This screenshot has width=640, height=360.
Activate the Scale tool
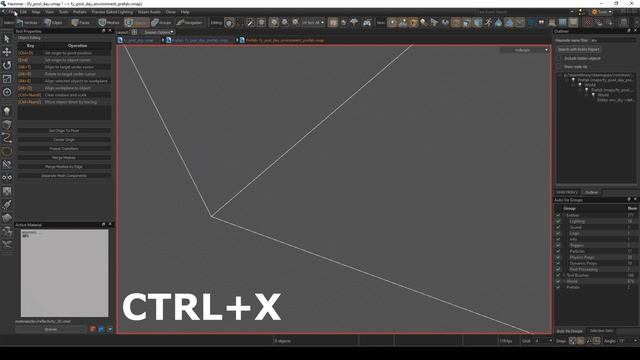pos(7,79)
